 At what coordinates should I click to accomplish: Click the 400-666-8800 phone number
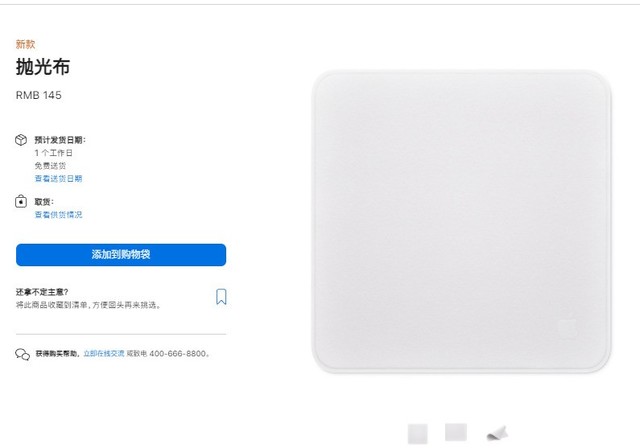[178, 353]
